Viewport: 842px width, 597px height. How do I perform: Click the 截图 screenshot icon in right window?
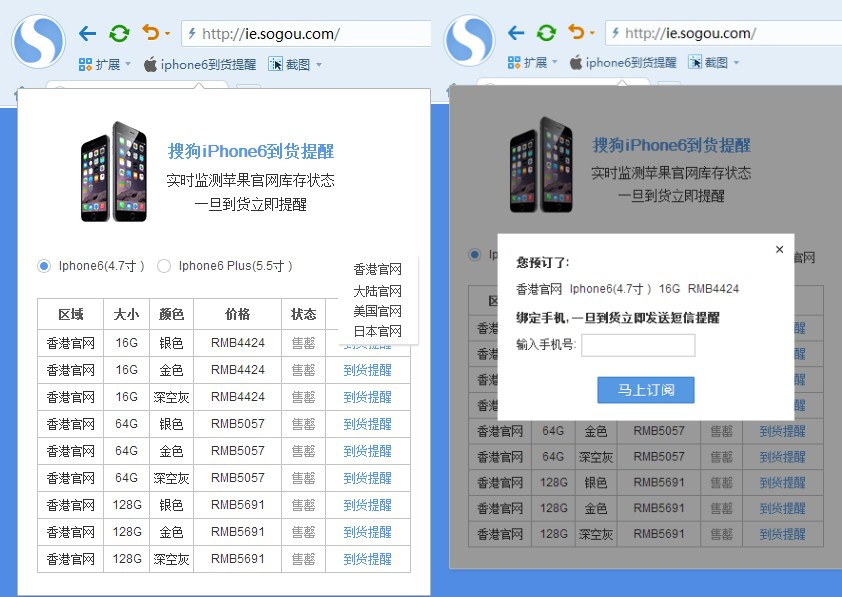[x=695, y=63]
